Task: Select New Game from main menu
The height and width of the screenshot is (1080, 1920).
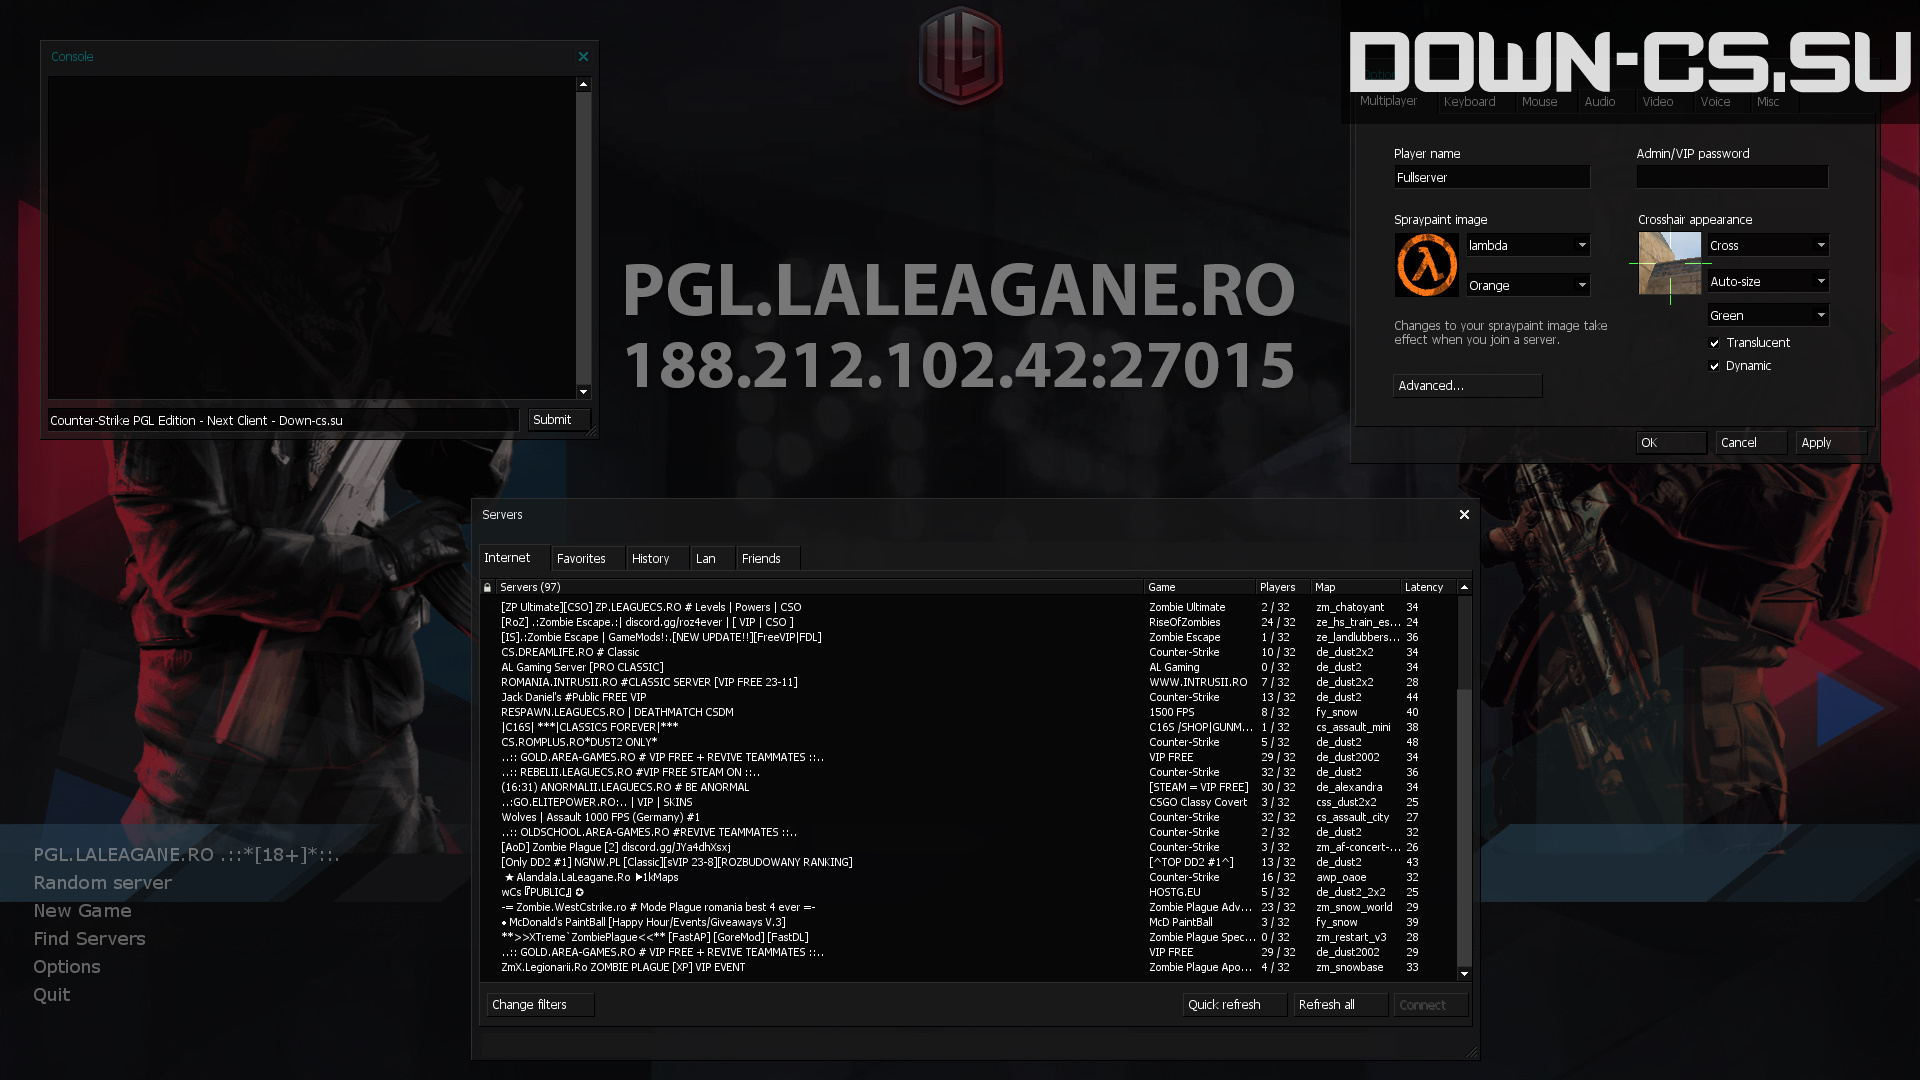Action: pyautogui.click(x=82, y=911)
